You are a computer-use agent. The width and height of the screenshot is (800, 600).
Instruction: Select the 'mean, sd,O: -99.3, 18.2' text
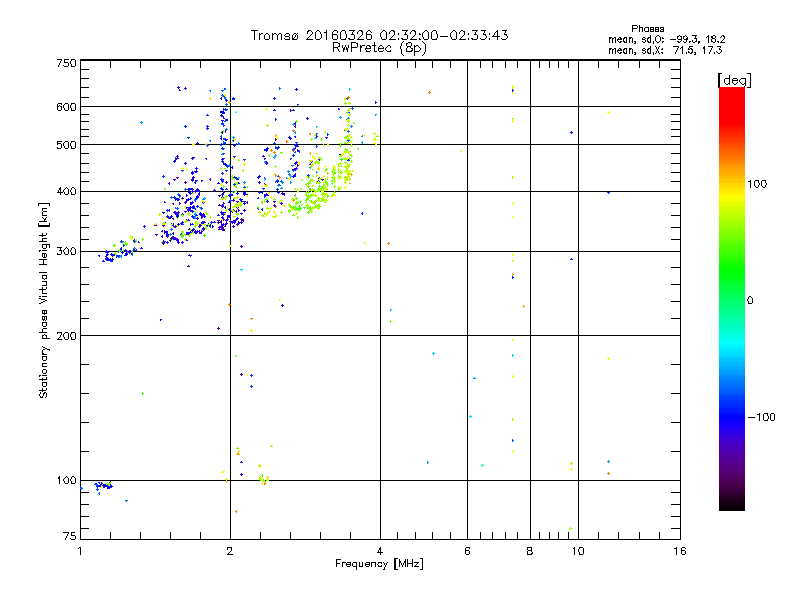coord(666,39)
